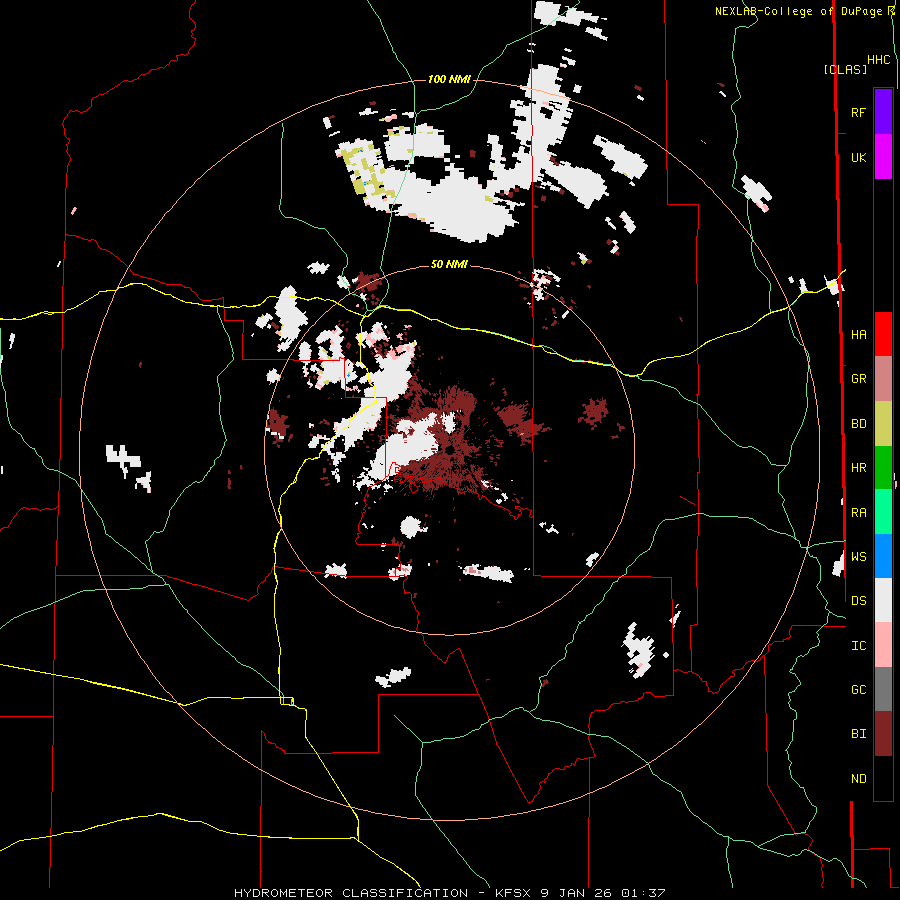Image resolution: width=900 pixels, height=900 pixels.
Task: Click the BD legend label
Action: pos(858,424)
